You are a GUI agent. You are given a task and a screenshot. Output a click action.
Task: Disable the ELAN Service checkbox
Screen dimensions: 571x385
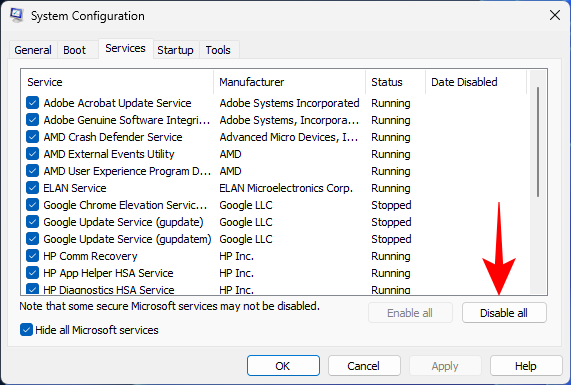coord(32,188)
